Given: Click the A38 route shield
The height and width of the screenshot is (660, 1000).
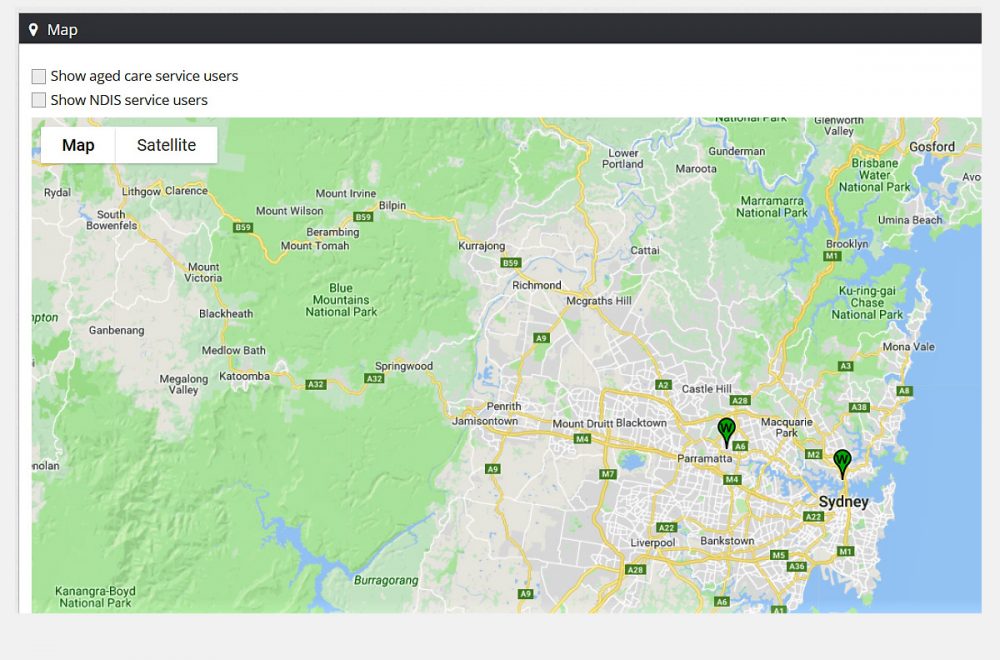Looking at the screenshot, I should [x=859, y=407].
